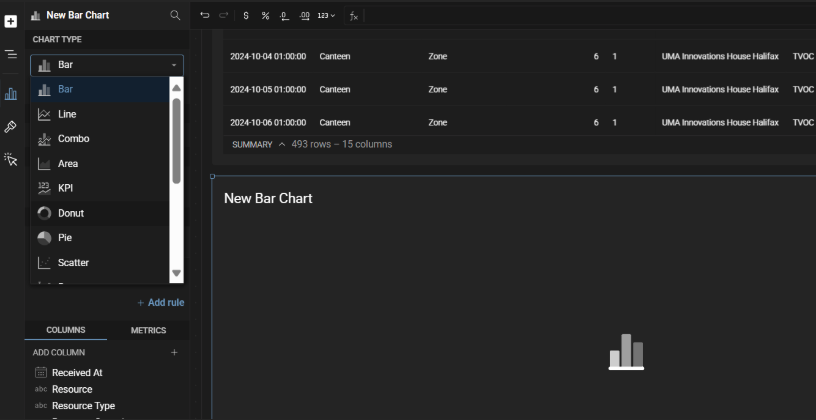Screen dimensions: 816x420
Task: Open the format paintbrush sidebar icon
Action: [10, 126]
